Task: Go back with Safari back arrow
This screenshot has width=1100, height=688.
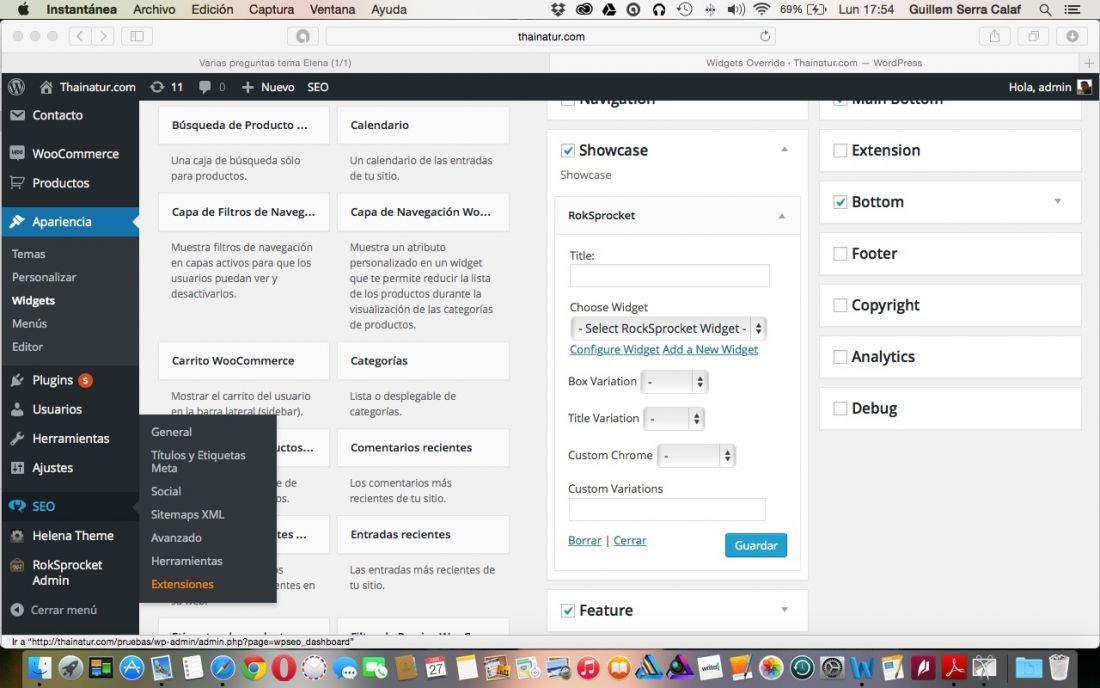Action: pyautogui.click(x=80, y=36)
